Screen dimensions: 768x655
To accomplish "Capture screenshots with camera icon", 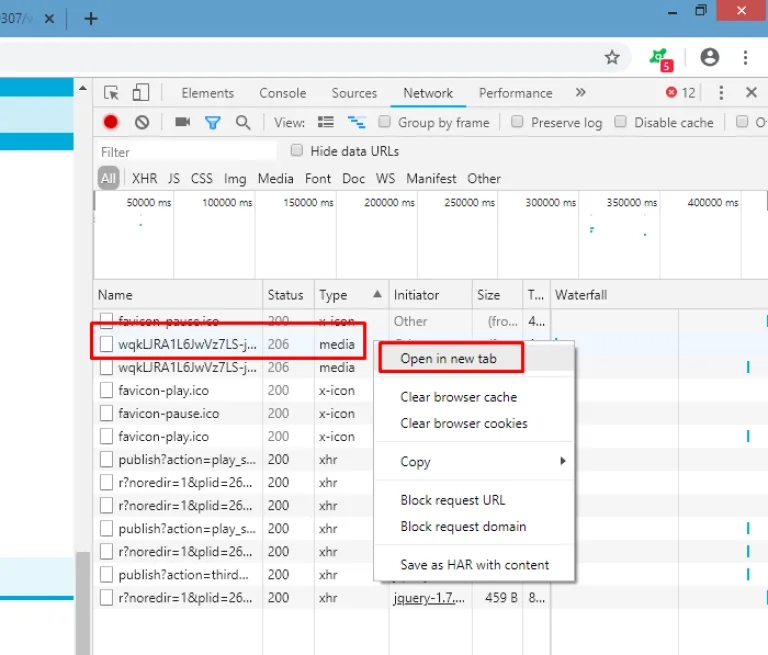I will (182, 121).
